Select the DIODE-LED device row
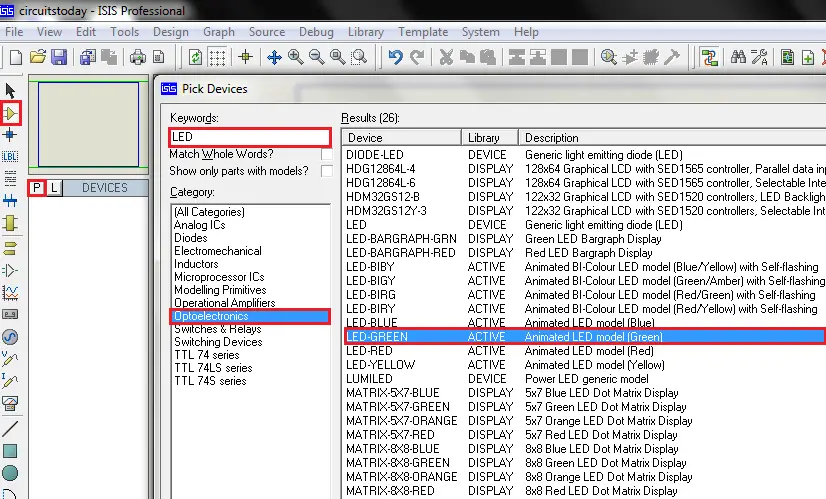The height and width of the screenshot is (499, 826). pyautogui.click(x=585, y=155)
